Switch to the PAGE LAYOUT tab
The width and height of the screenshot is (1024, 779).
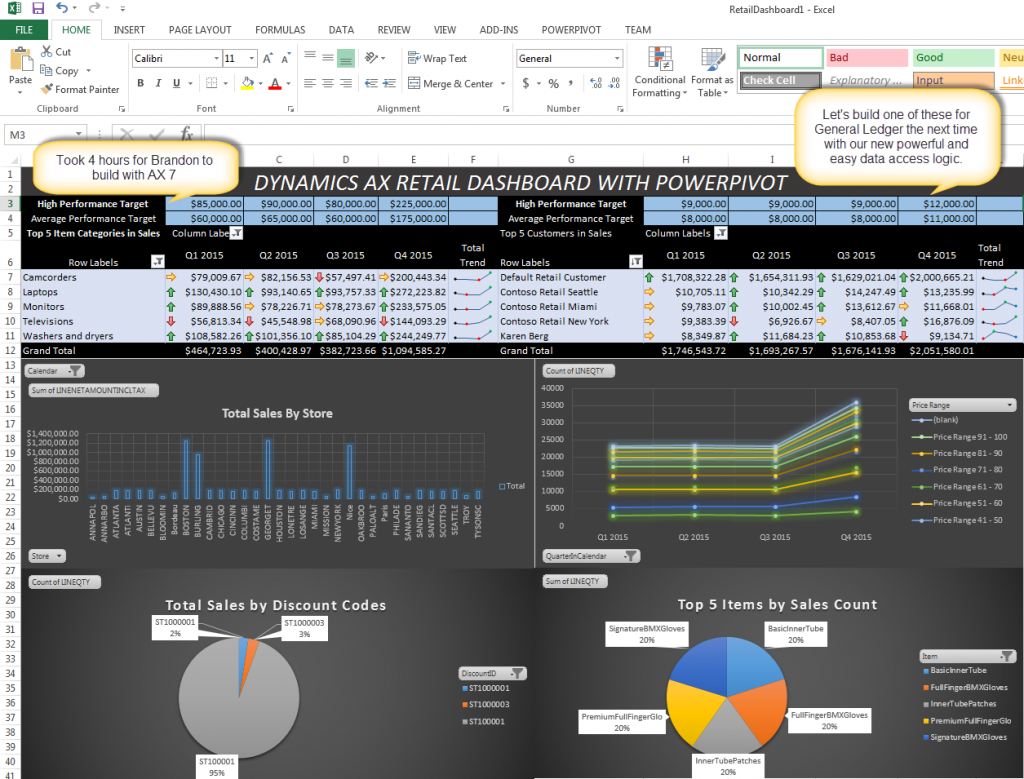200,30
